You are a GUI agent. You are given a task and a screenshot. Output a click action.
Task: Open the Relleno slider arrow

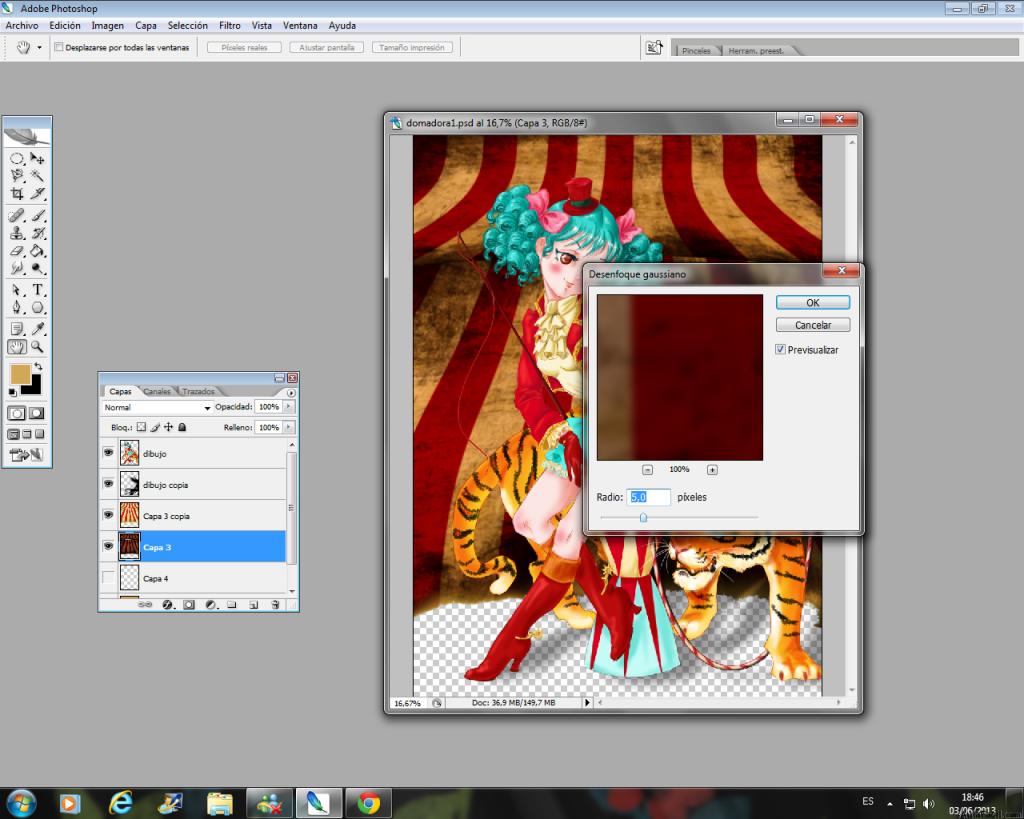click(x=289, y=427)
